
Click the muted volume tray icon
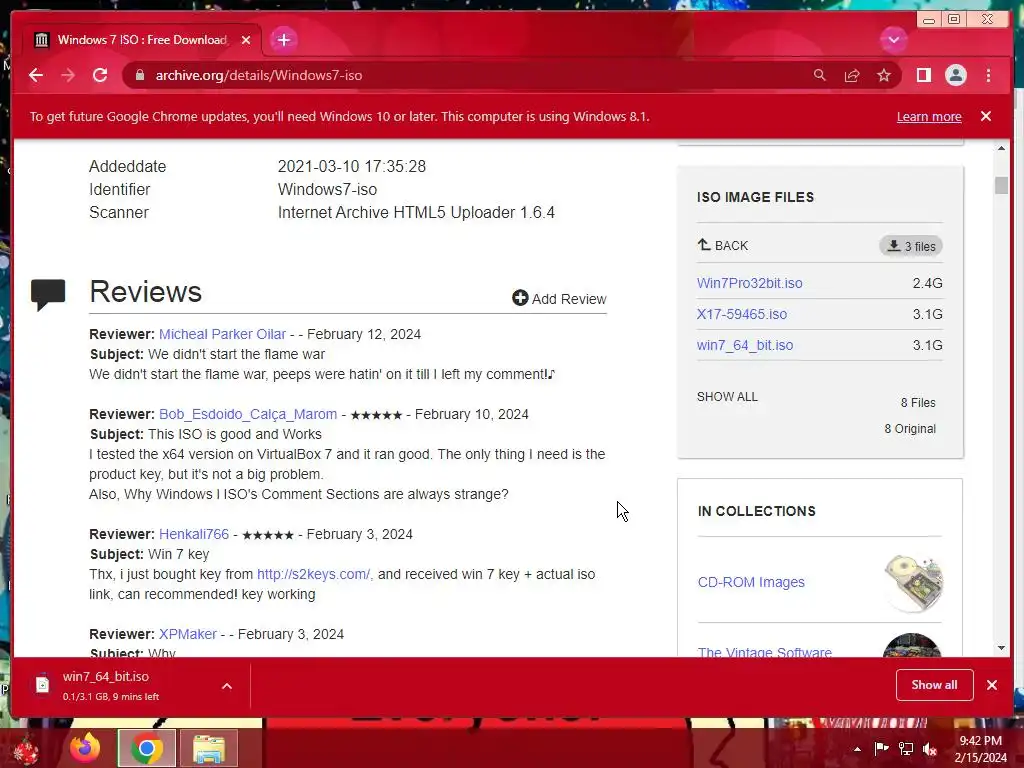[x=930, y=749]
